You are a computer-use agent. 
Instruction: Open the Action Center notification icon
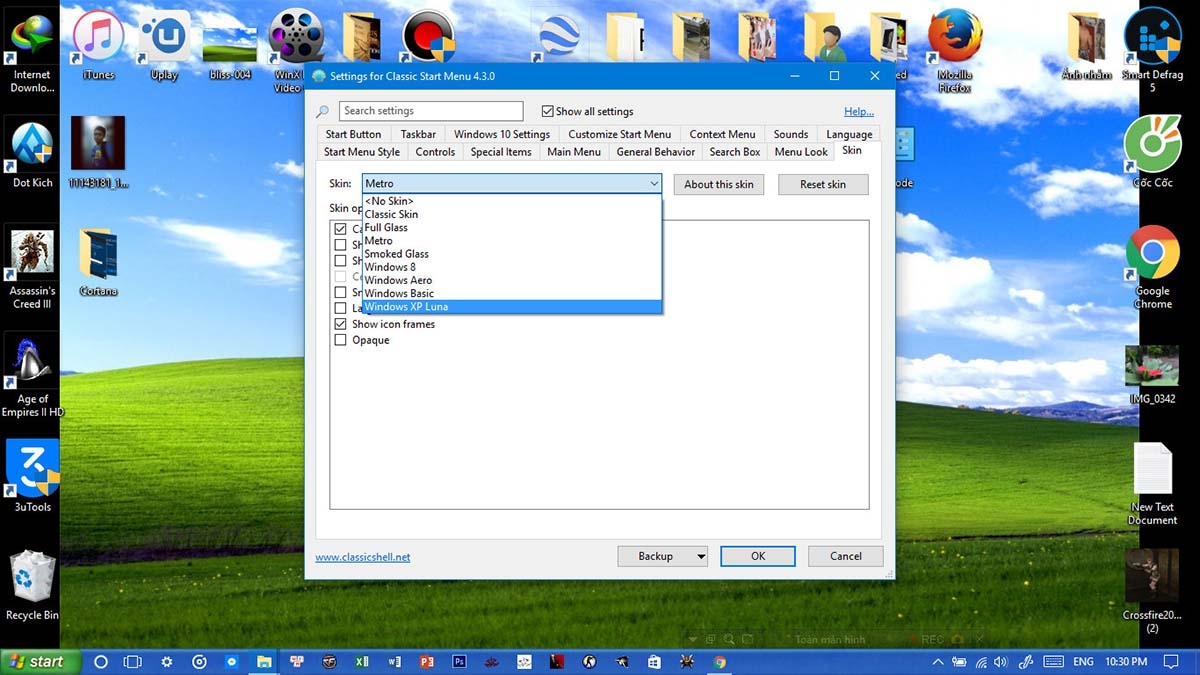coord(1172,662)
